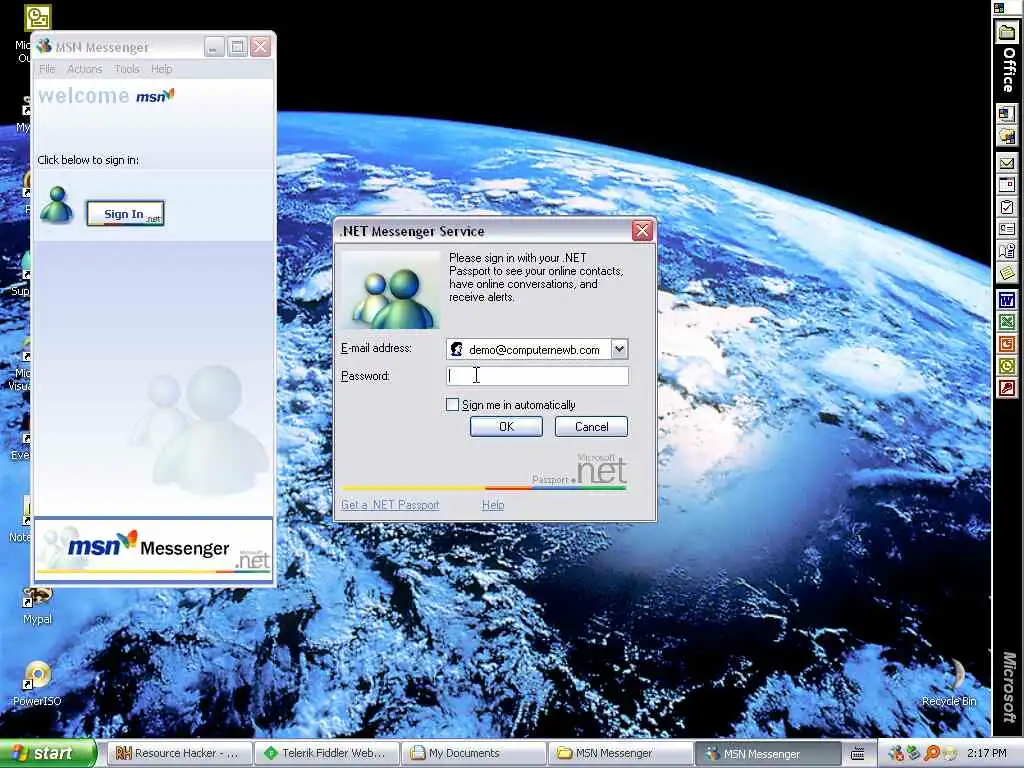
Task: Open Help menu in MSN Messenger window
Action: tap(162, 69)
